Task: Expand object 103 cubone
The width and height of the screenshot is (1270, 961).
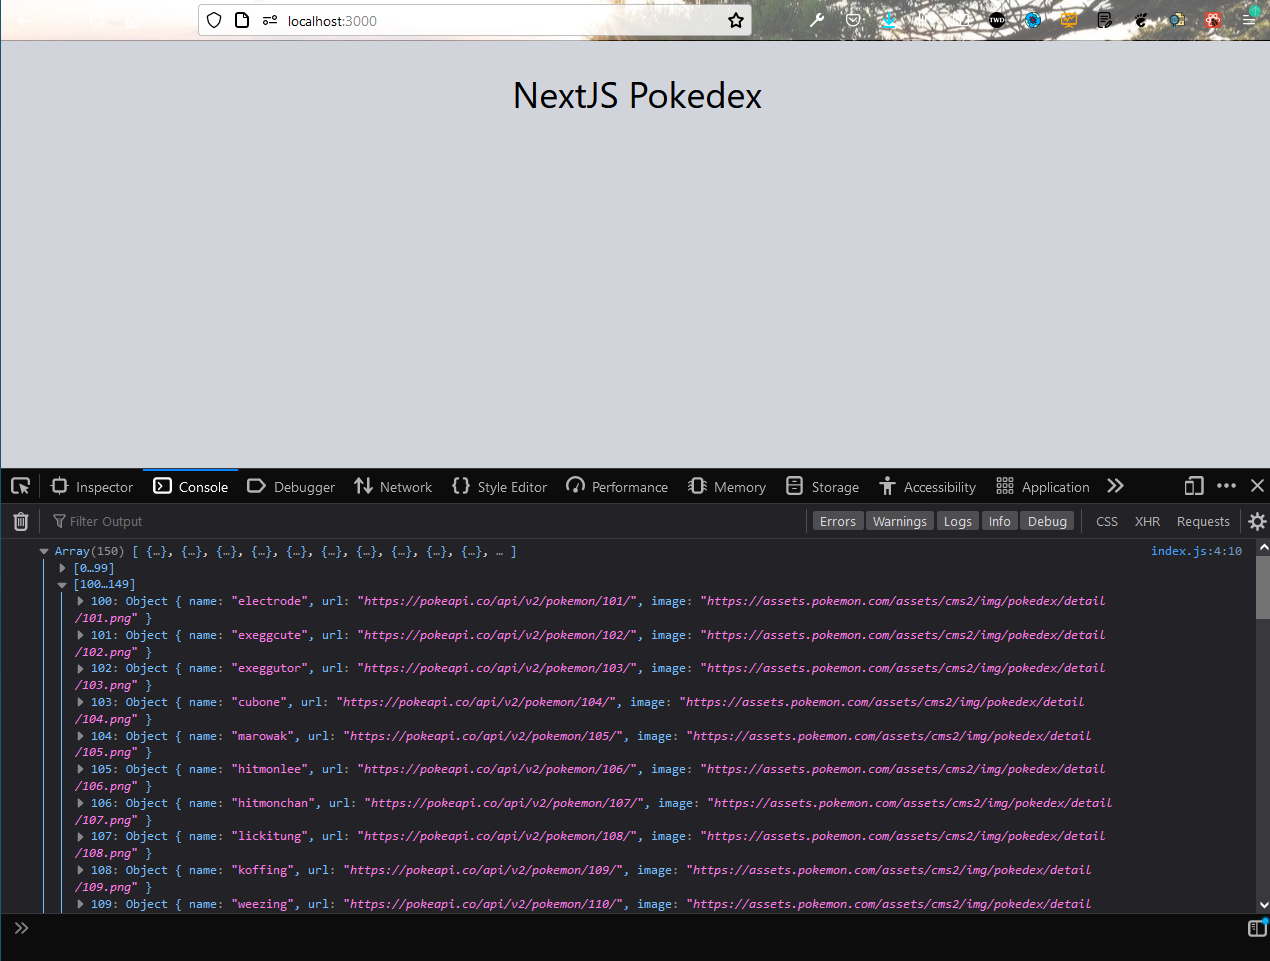Action: [x=80, y=702]
